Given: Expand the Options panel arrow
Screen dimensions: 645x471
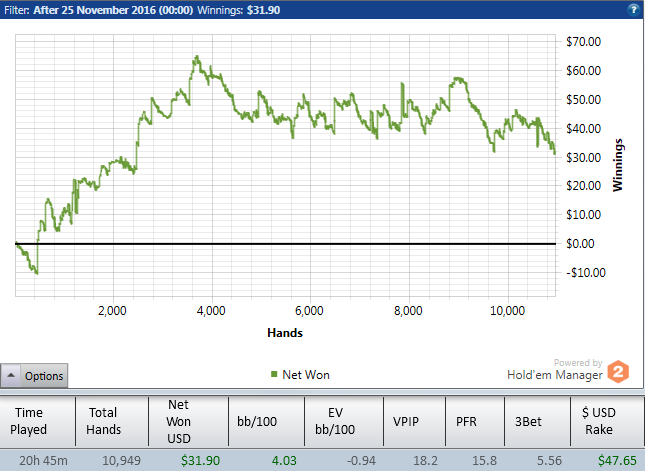Looking at the screenshot, I should [11, 376].
